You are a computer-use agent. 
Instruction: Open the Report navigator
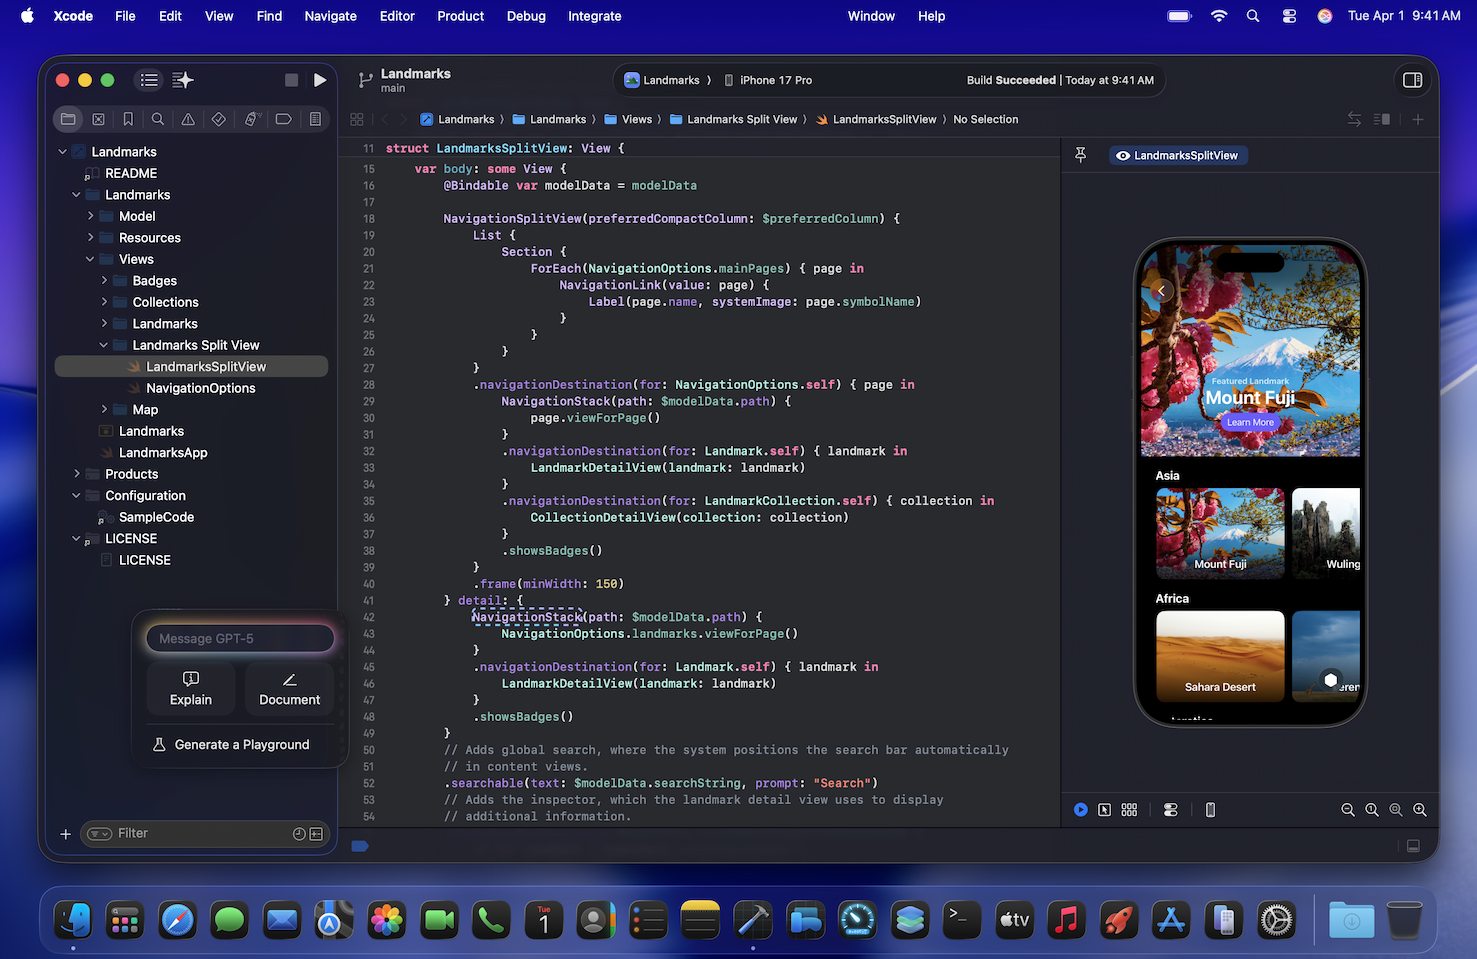coord(315,118)
